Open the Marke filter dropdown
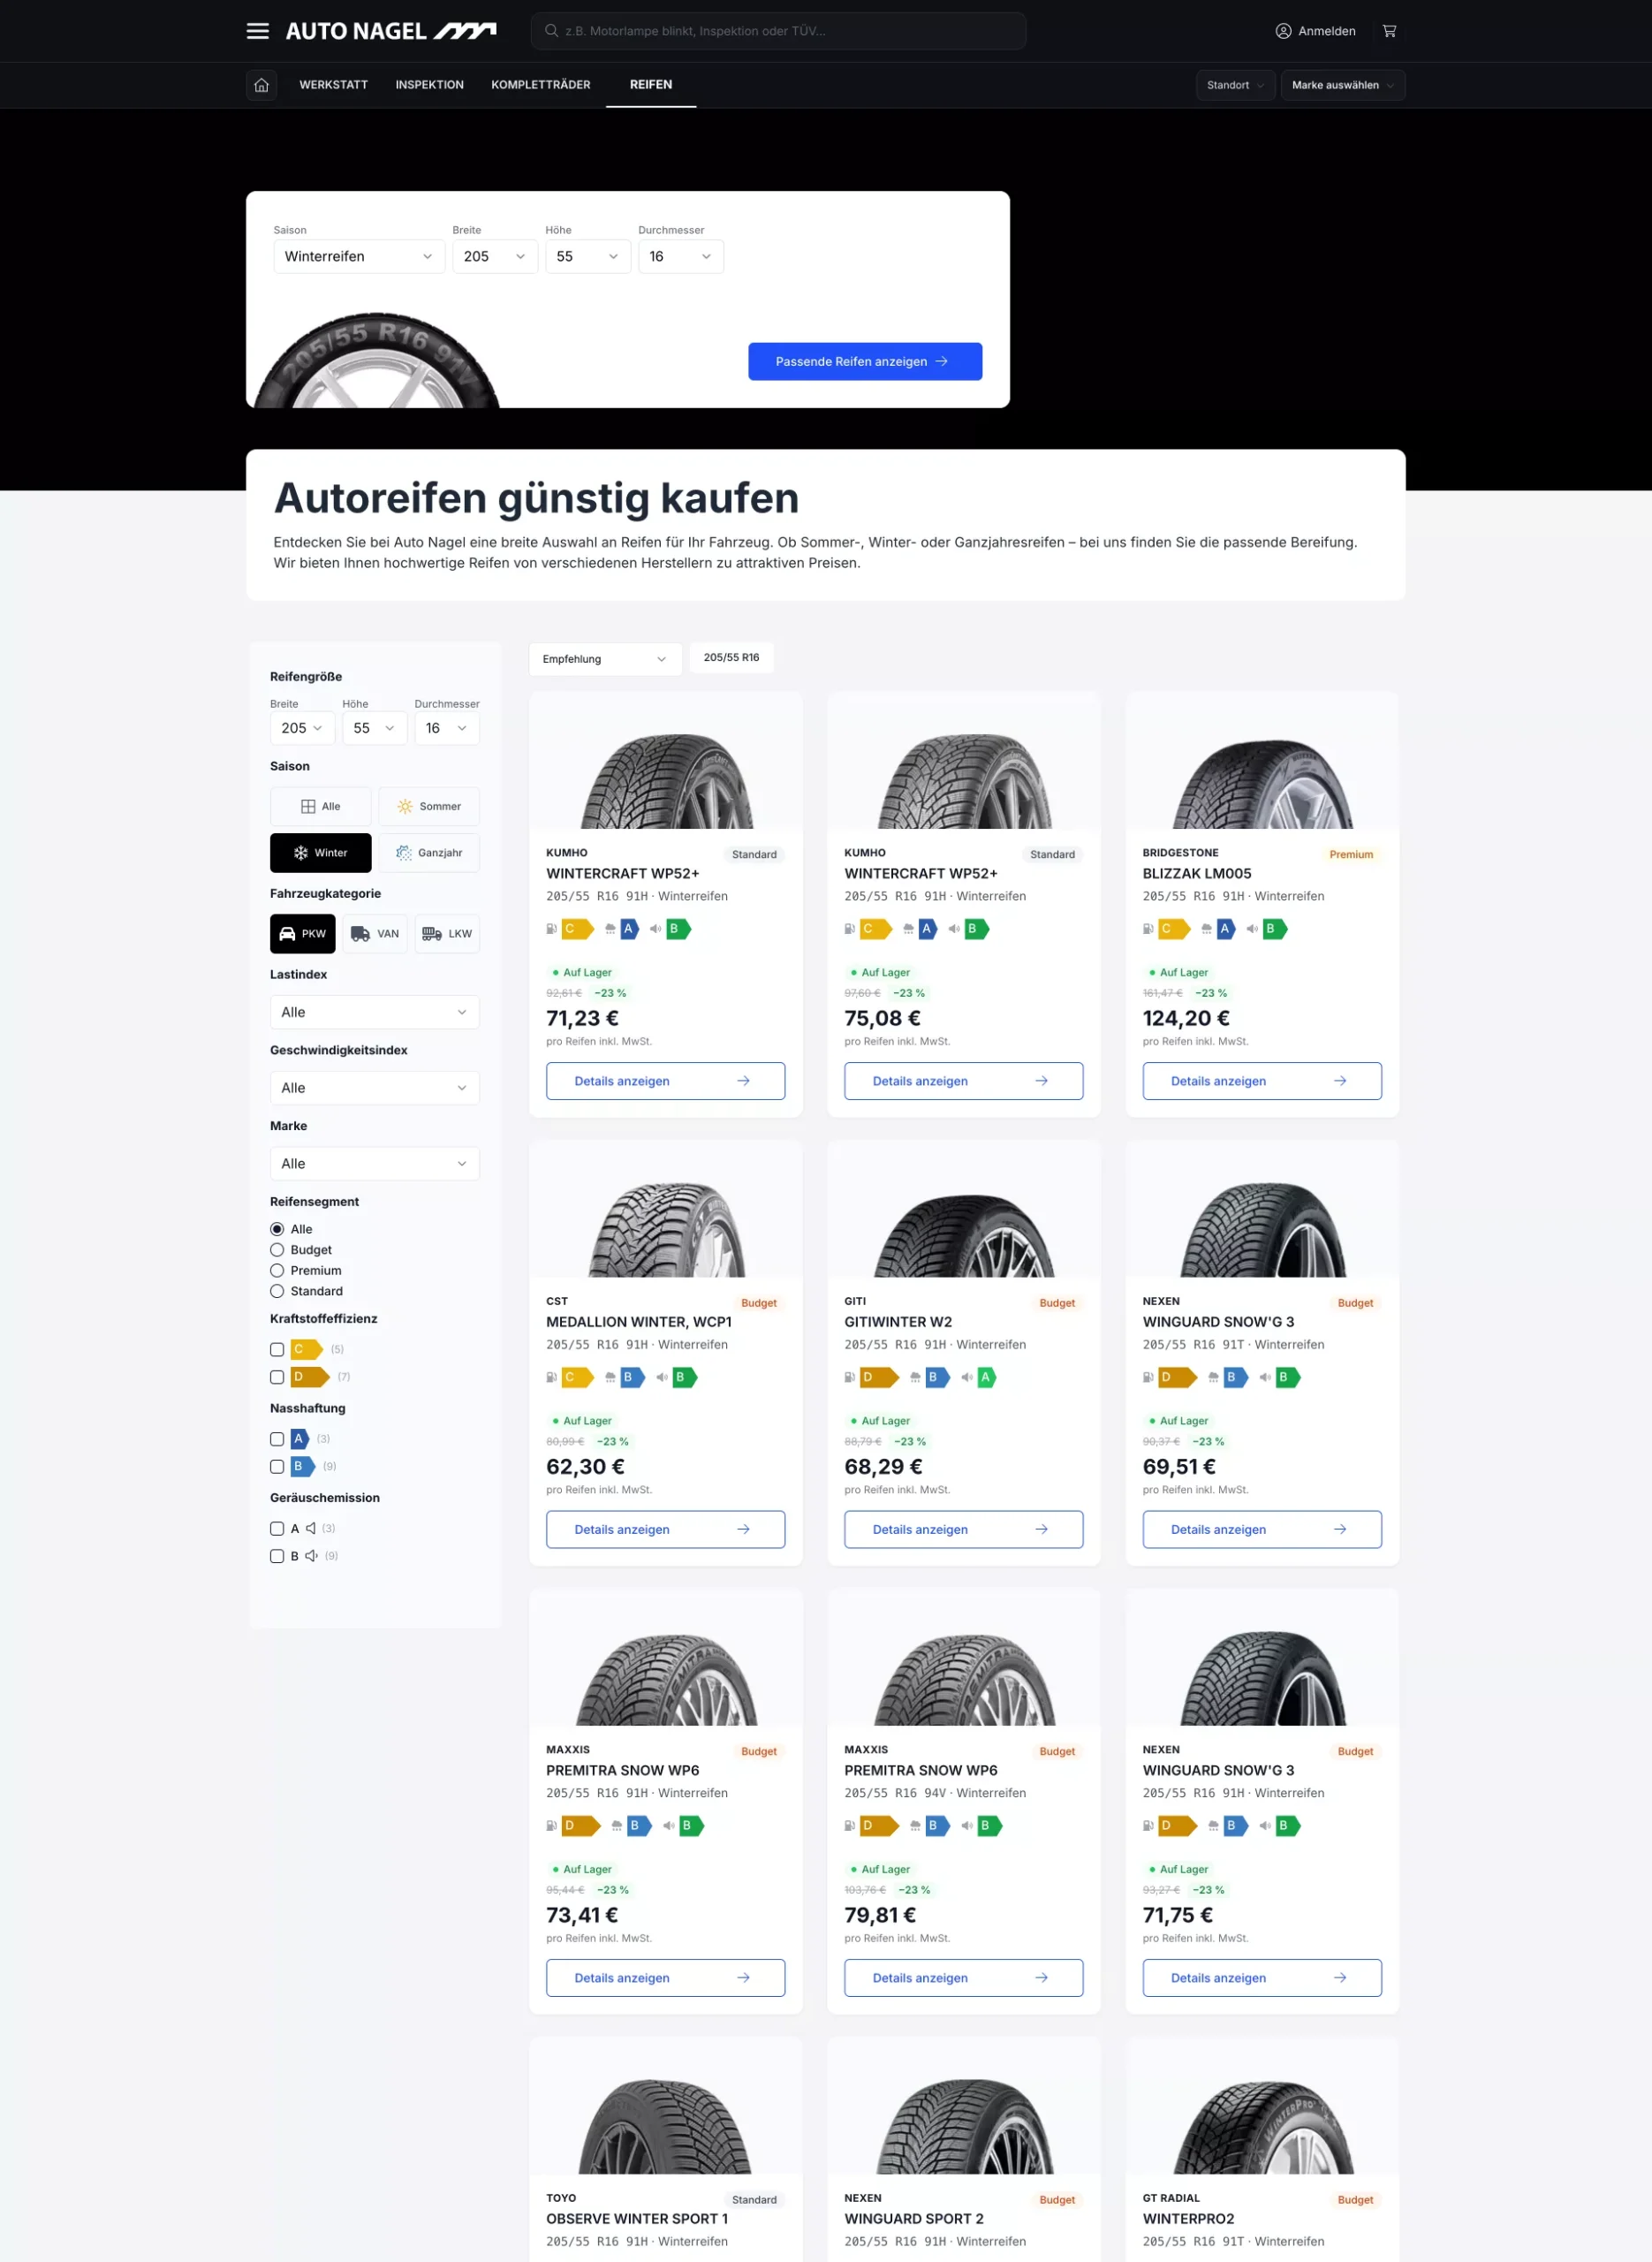 (375, 1164)
